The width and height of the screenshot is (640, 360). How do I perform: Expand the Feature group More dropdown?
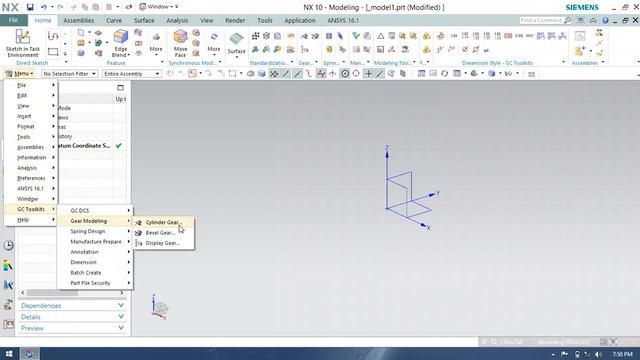[x=156, y=43]
